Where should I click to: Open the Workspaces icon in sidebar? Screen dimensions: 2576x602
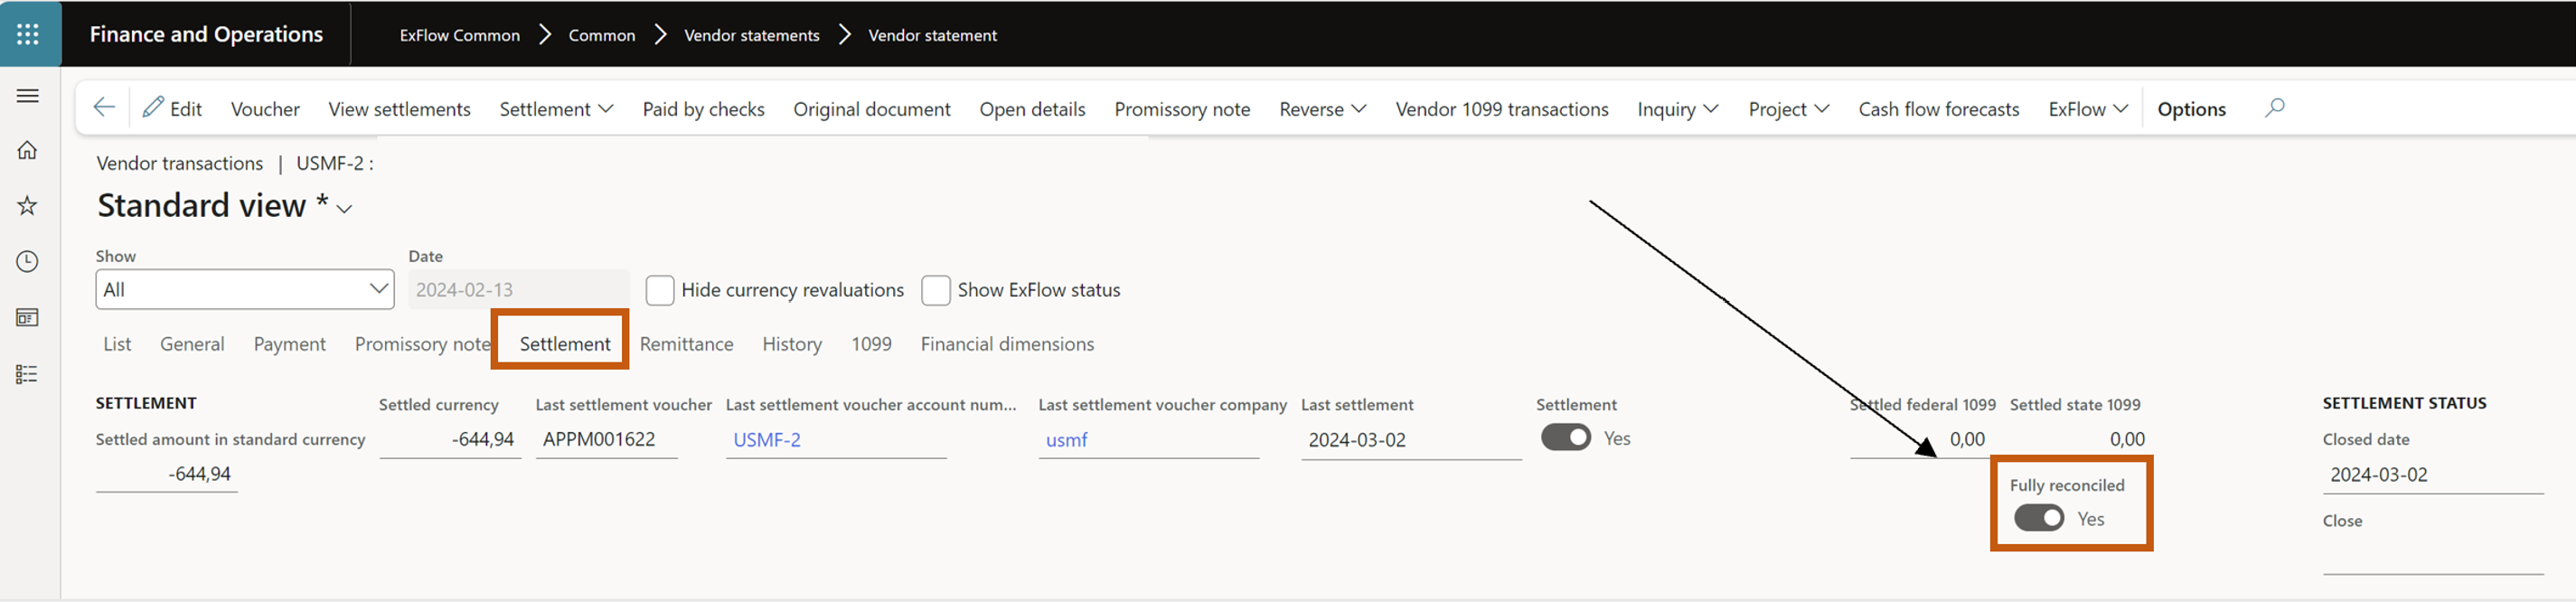tap(28, 318)
